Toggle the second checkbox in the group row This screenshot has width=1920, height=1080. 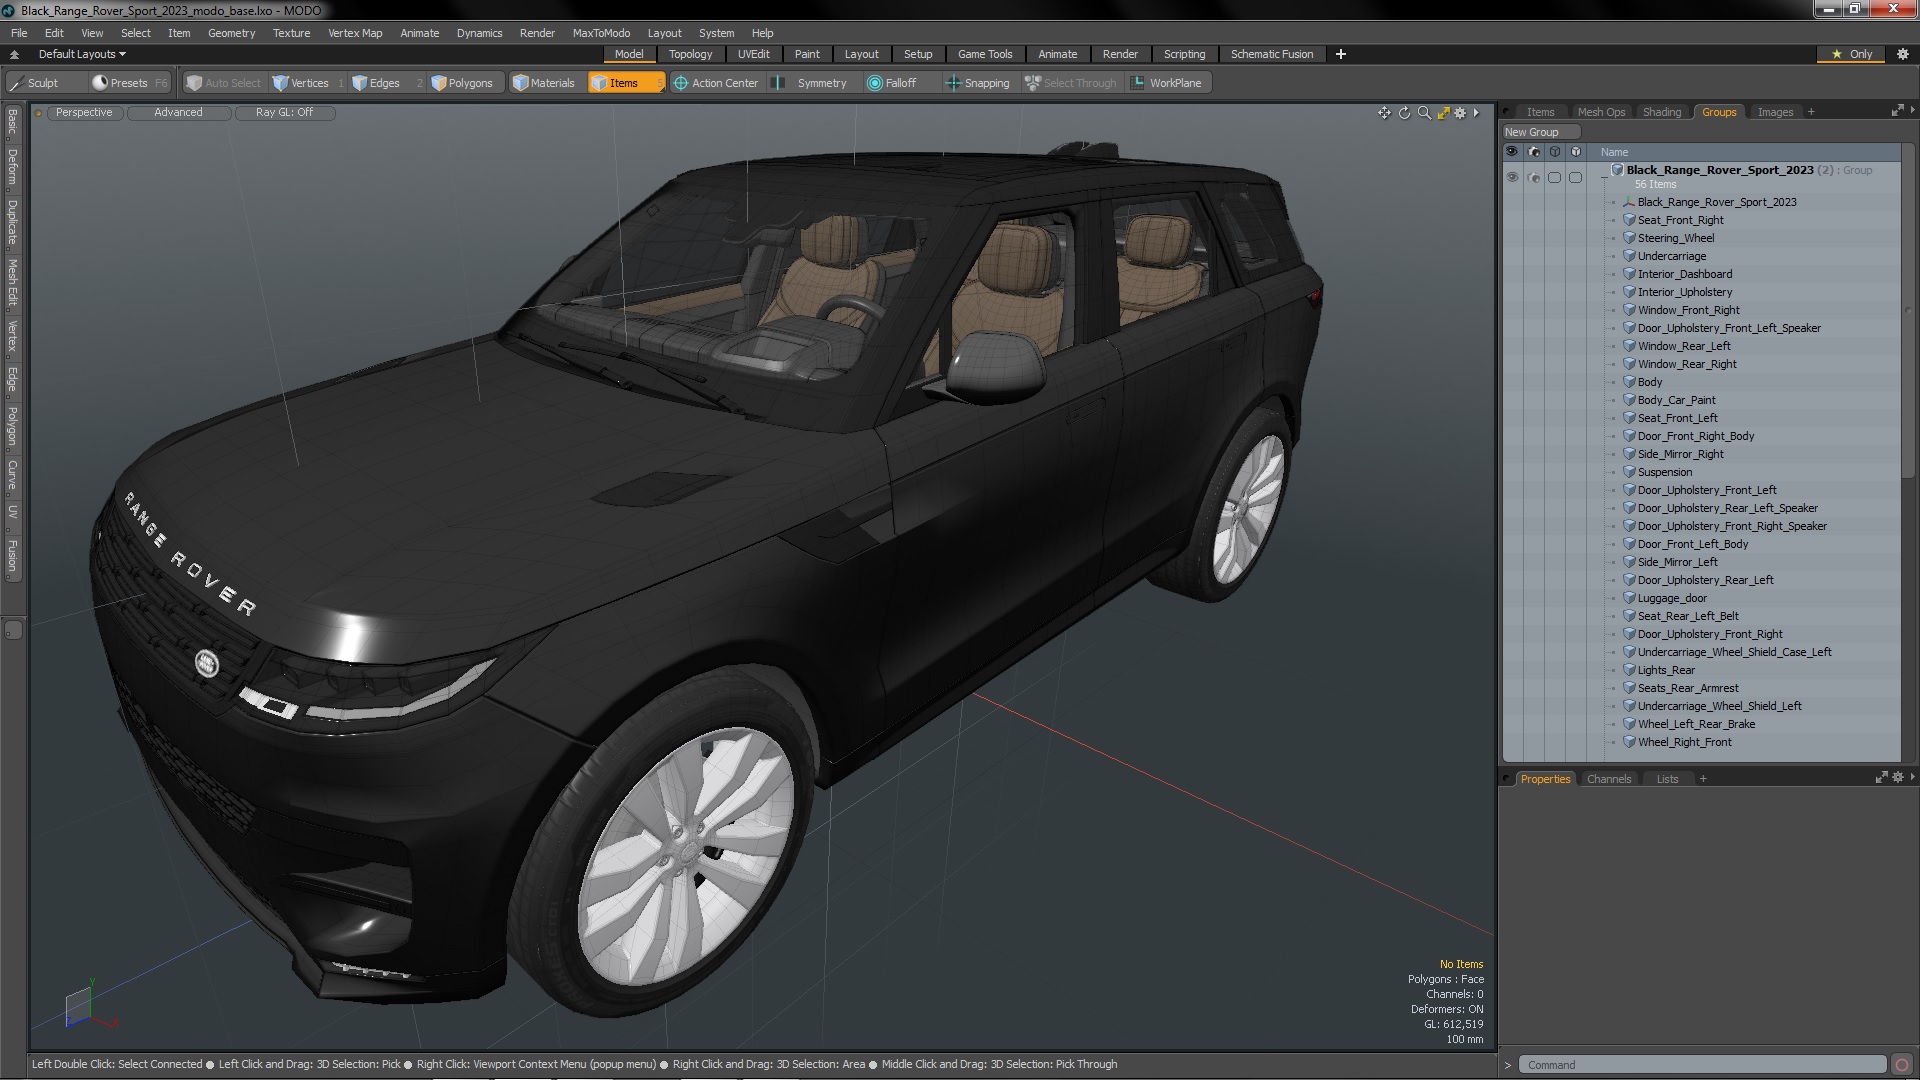pyautogui.click(x=1575, y=177)
